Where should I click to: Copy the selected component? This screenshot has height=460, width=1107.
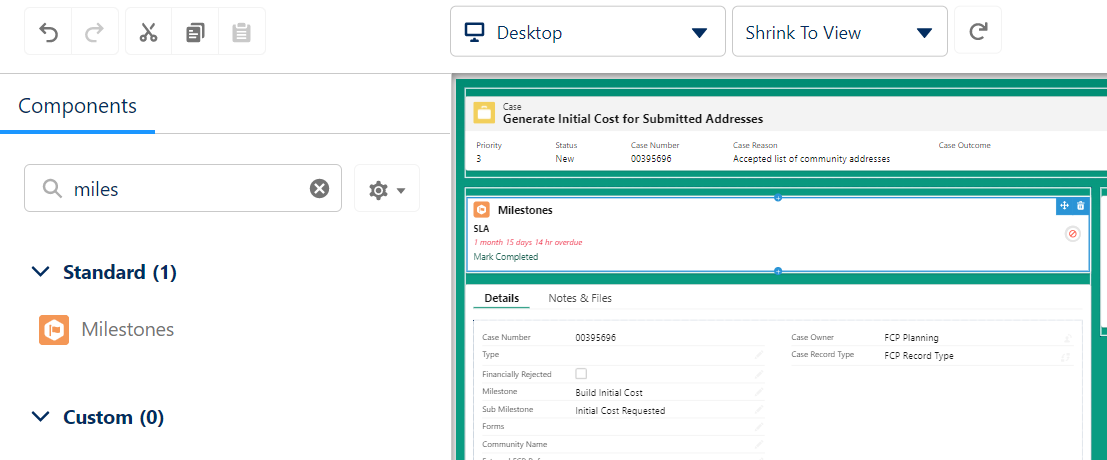pyautogui.click(x=196, y=32)
